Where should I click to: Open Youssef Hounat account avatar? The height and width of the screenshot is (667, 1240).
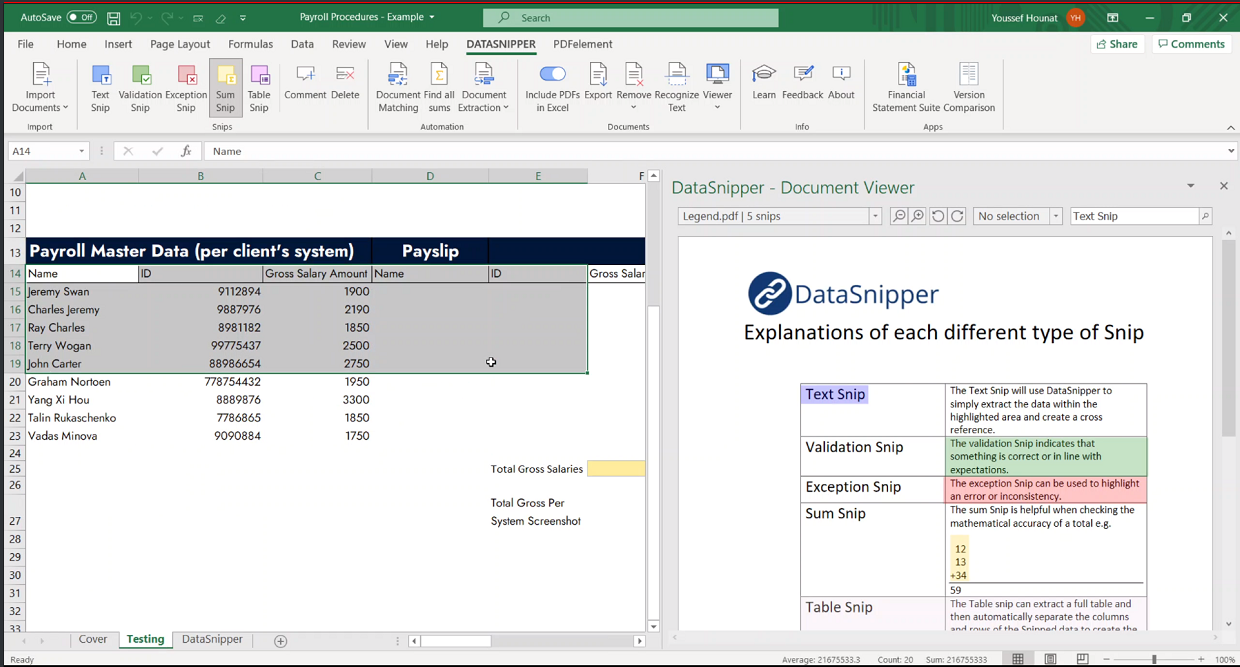[1076, 18]
